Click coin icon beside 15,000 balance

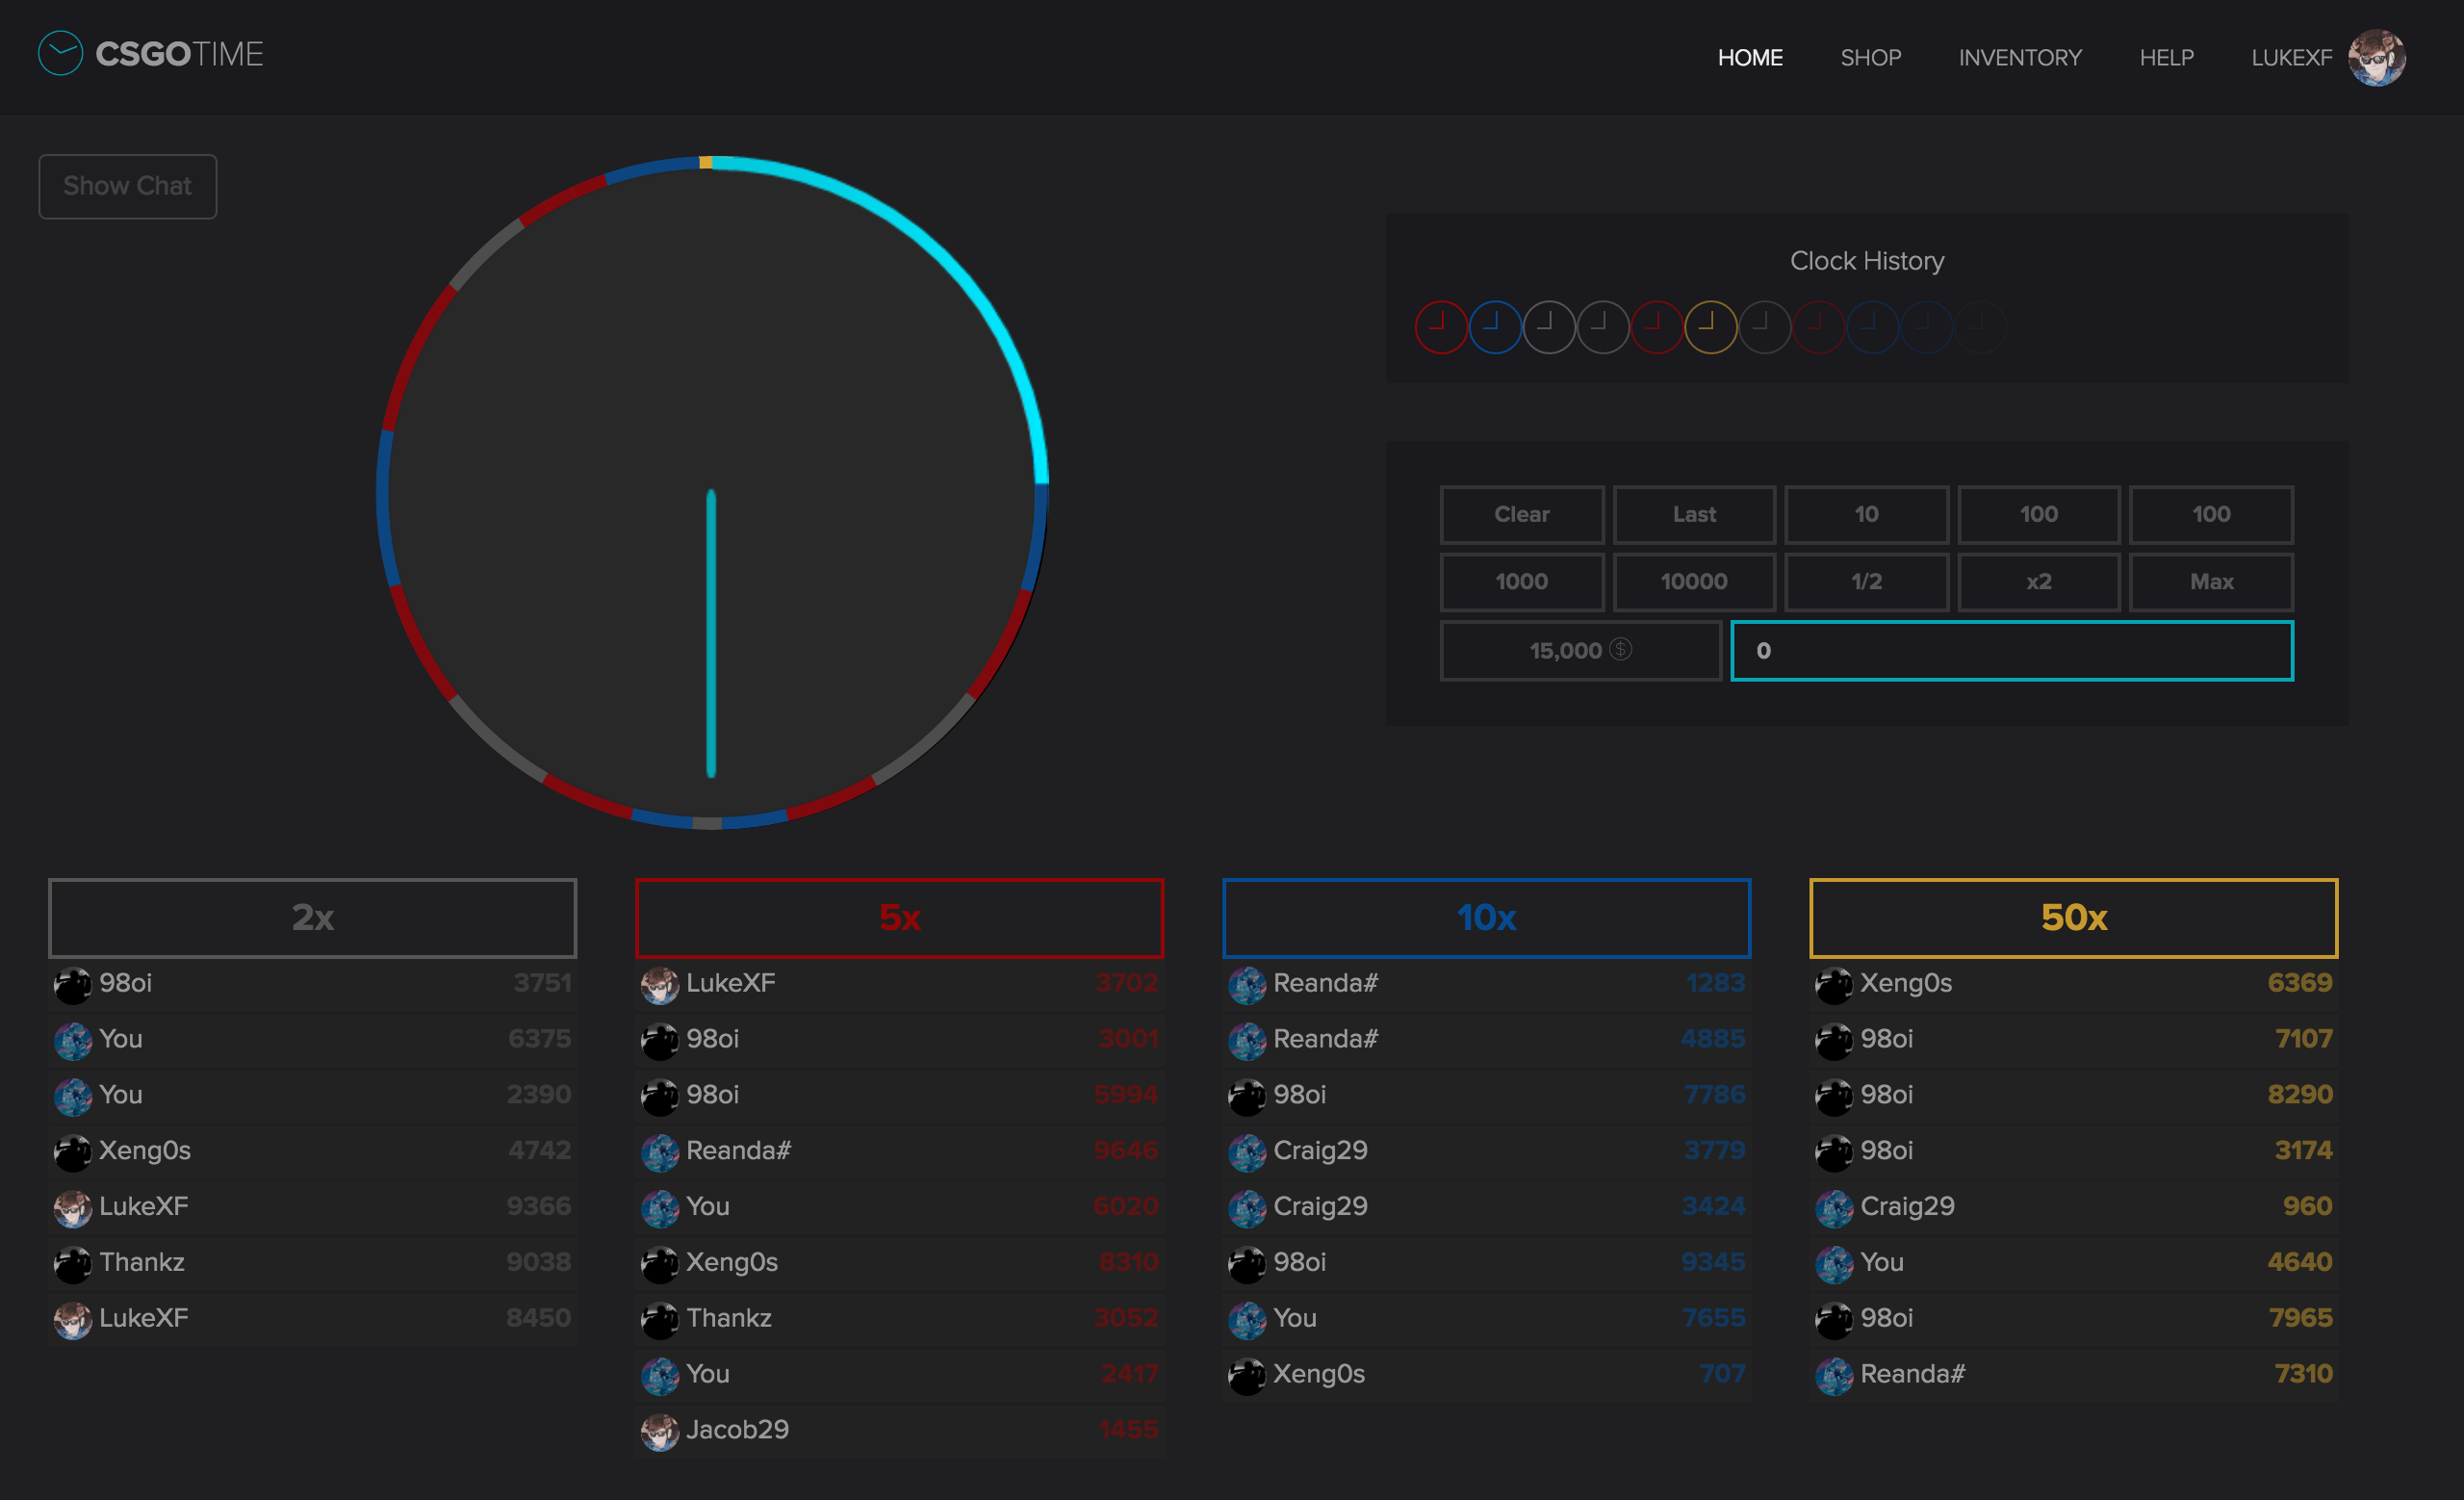pos(1621,650)
